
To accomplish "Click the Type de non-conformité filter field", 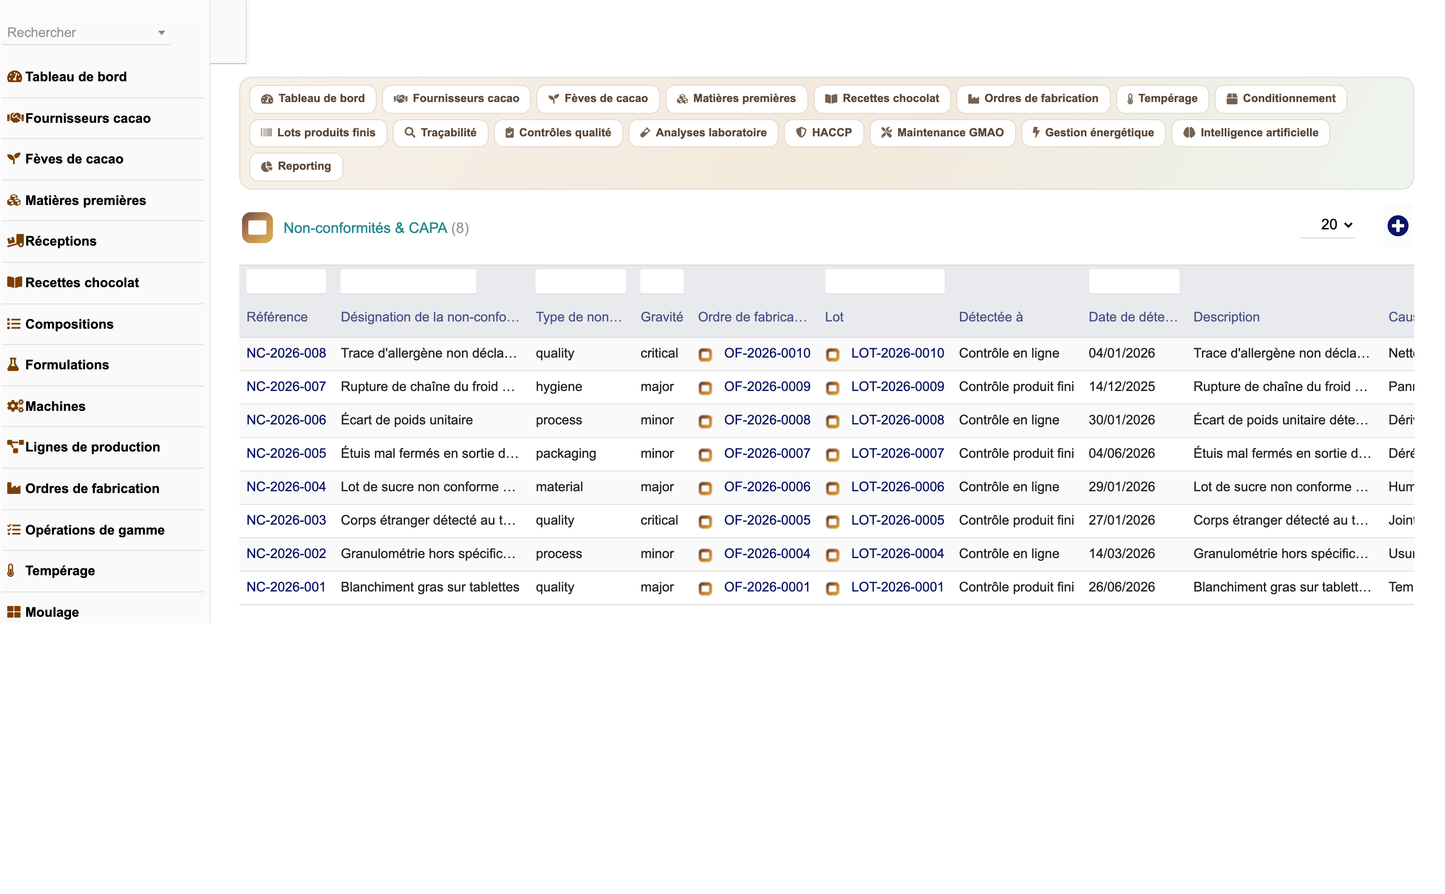I will coord(580,281).
